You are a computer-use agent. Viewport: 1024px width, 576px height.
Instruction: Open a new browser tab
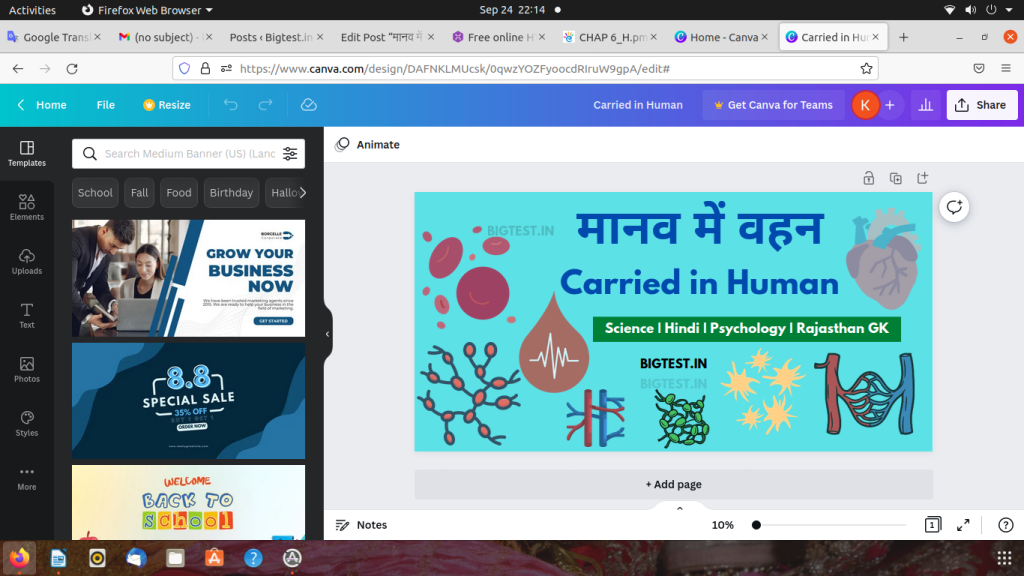tap(903, 37)
